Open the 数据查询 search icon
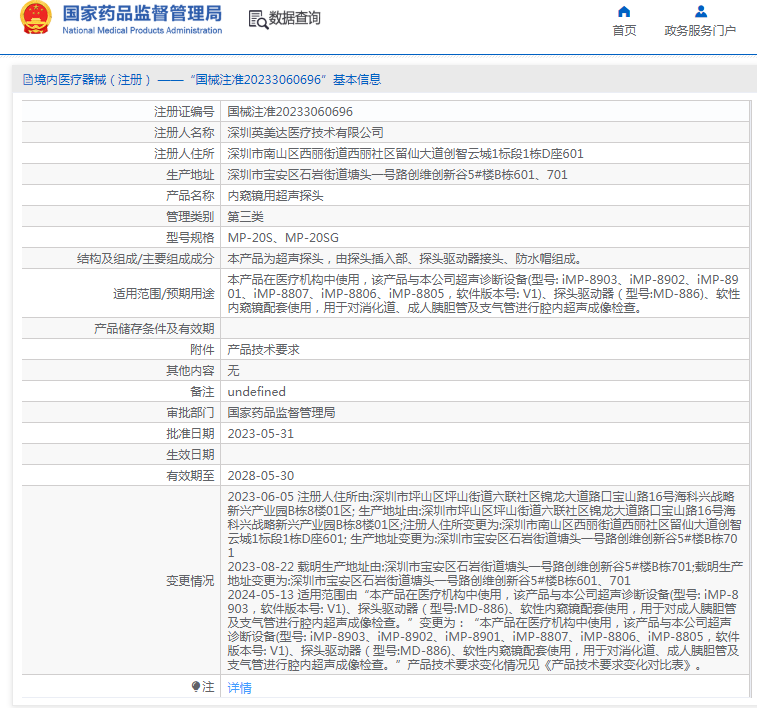The image size is (757, 708). (x=258, y=19)
